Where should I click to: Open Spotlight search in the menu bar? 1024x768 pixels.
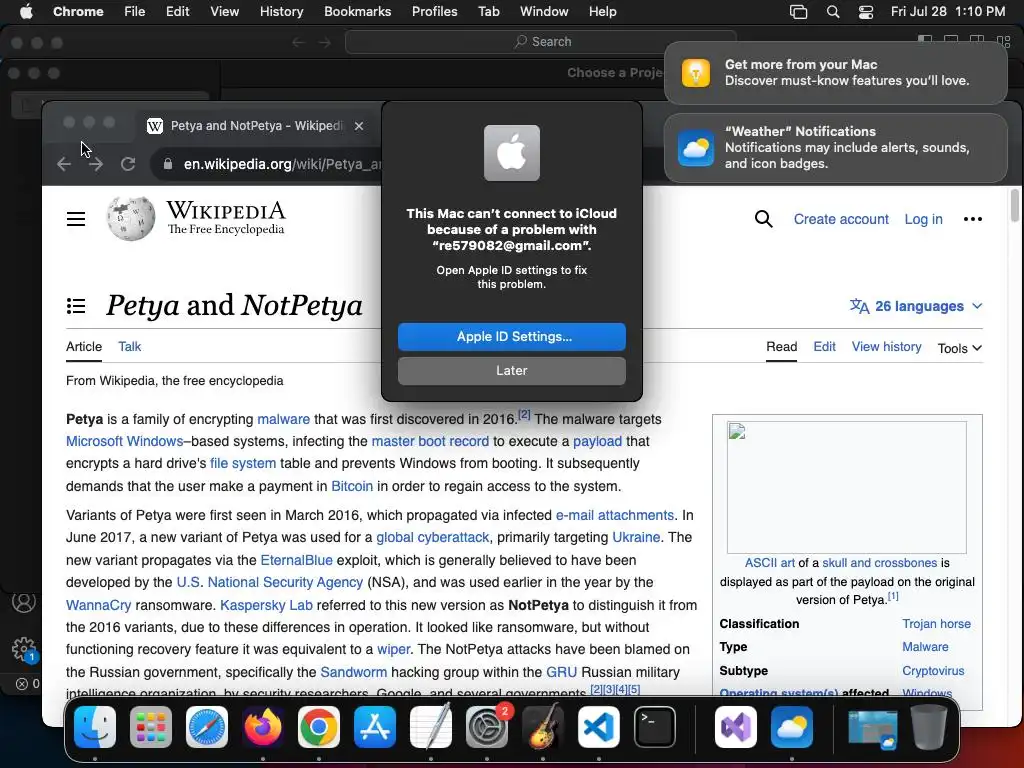[833, 12]
